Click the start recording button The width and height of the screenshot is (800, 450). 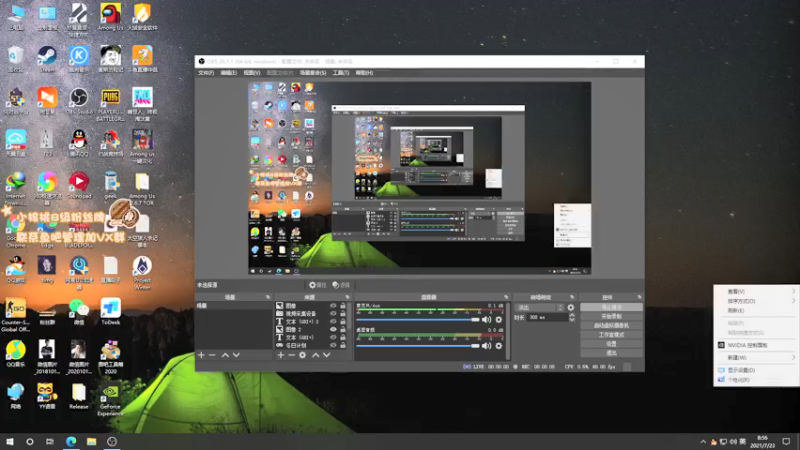click(611, 316)
